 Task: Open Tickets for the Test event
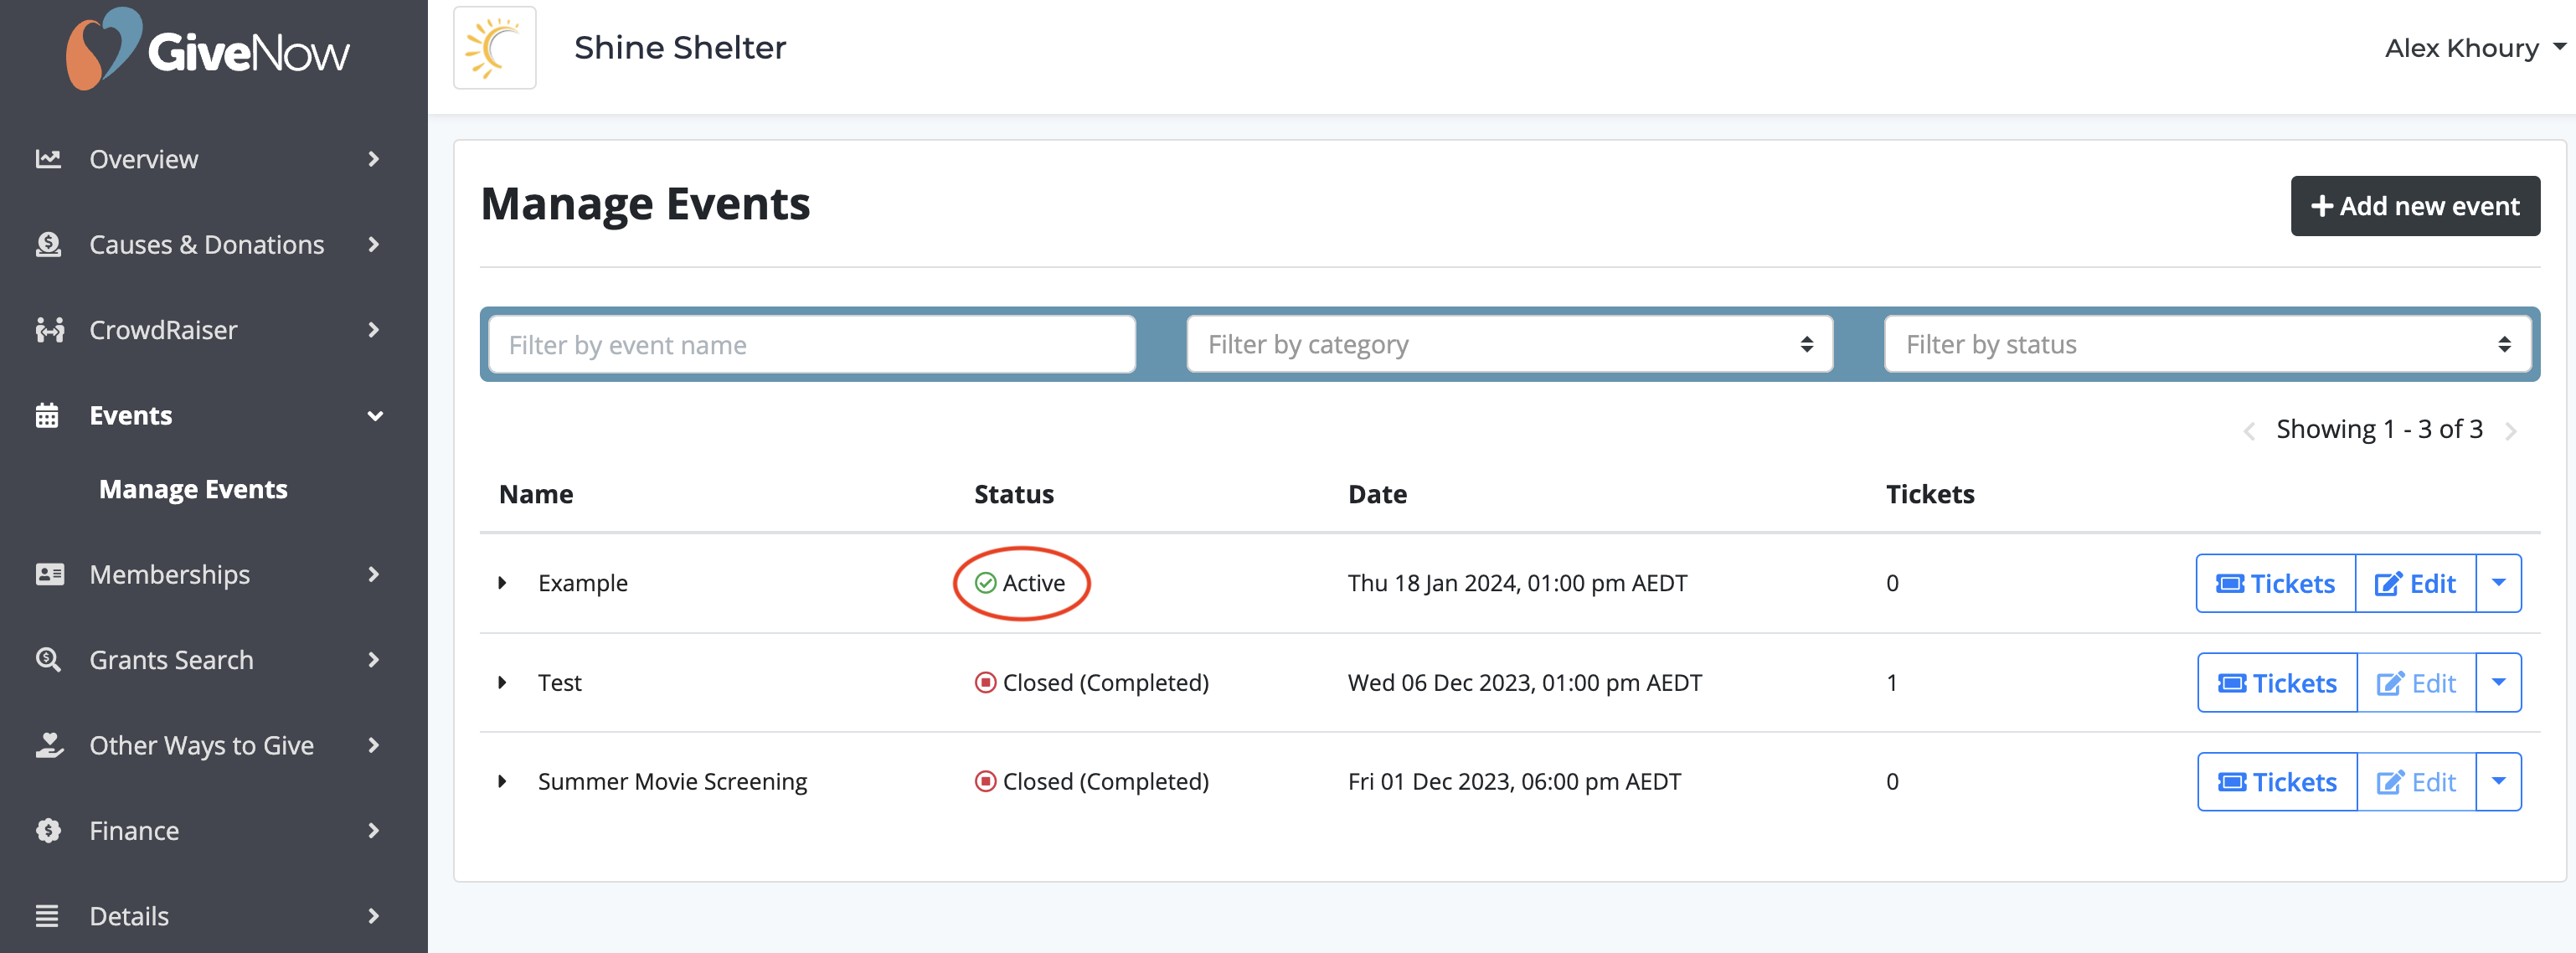(2277, 682)
